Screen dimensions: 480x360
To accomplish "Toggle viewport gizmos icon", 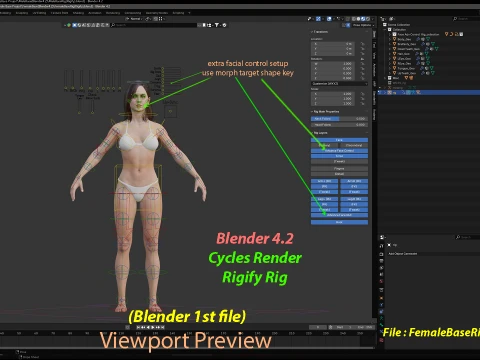I will point(318,19).
